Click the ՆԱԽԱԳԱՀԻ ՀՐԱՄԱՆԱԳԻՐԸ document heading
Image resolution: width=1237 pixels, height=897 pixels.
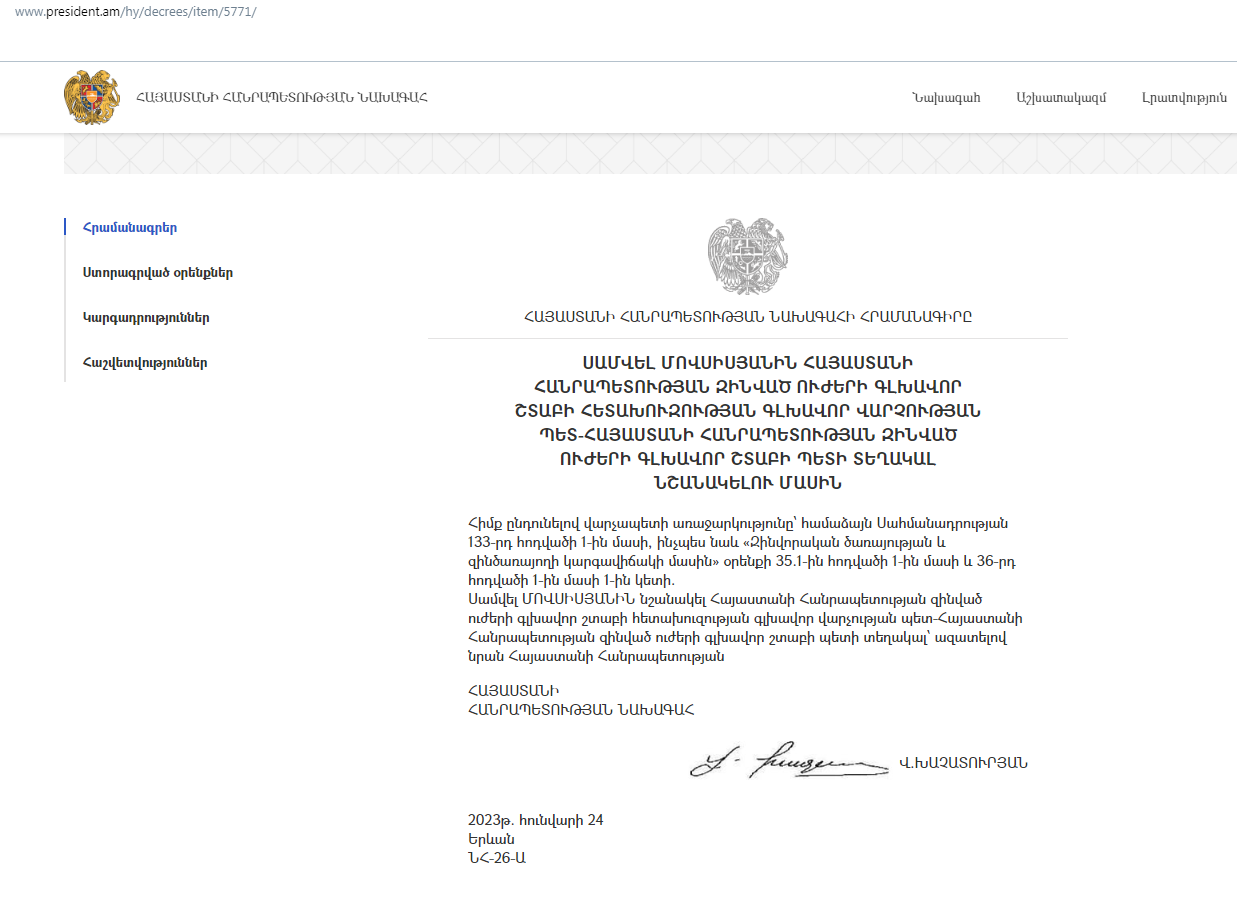[747, 317]
